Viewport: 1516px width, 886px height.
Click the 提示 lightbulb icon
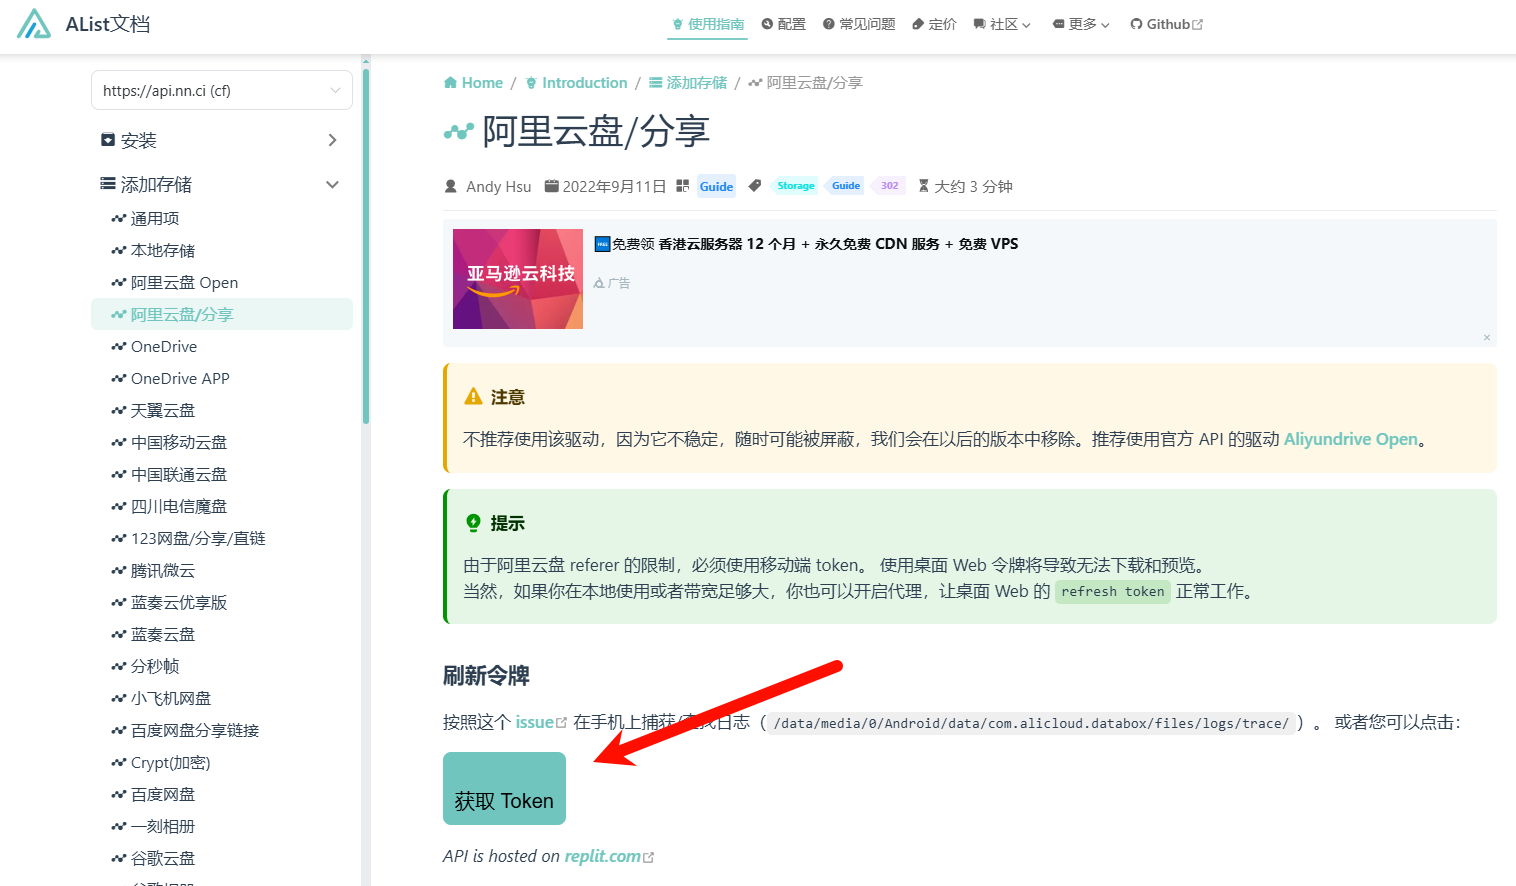473,523
